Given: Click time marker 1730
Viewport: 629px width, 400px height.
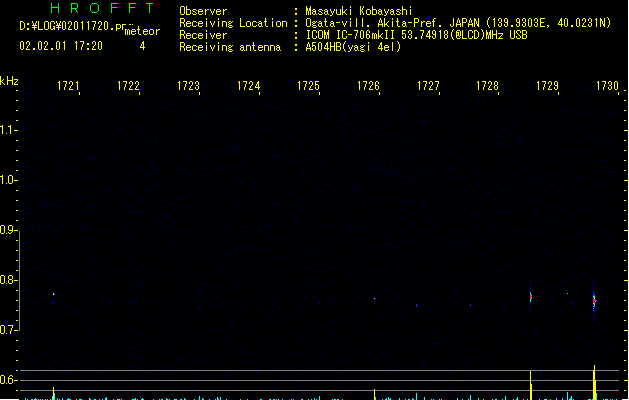Looking at the screenshot, I should (607, 86).
